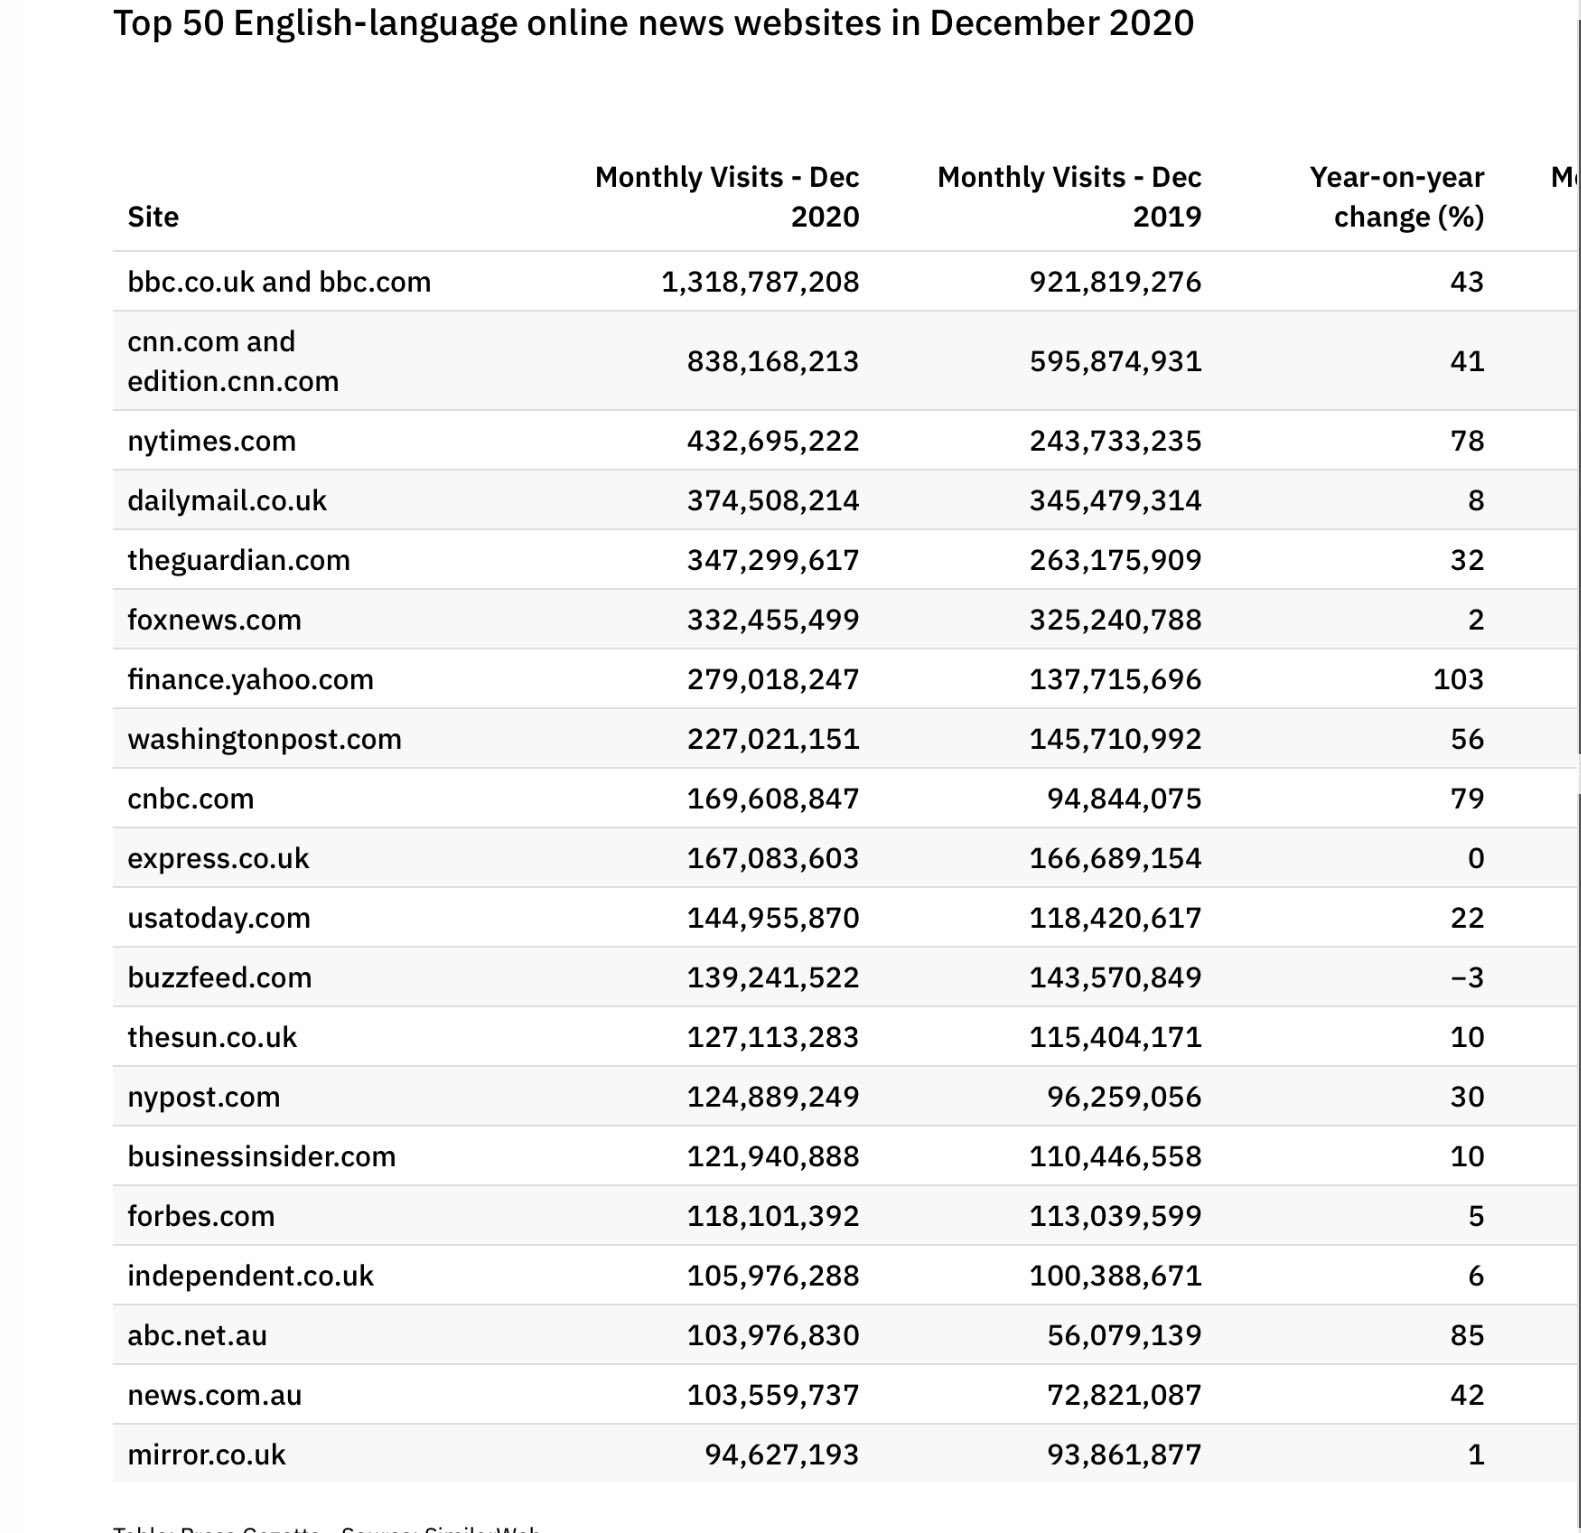The width and height of the screenshot is (1581, 1533).
Task: Click the 'independent.co.uk' site cell
Action: pyautogui.click(x=250, y=1276)
